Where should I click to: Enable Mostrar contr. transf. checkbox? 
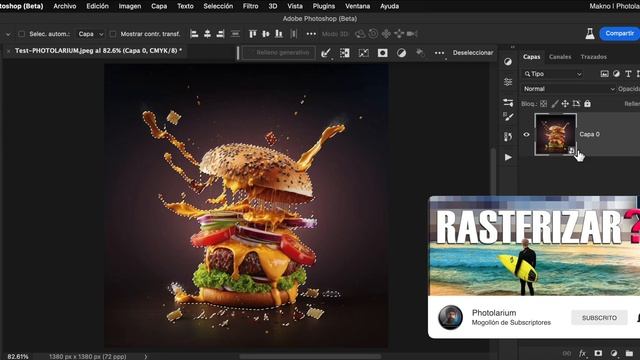[113, 34]
